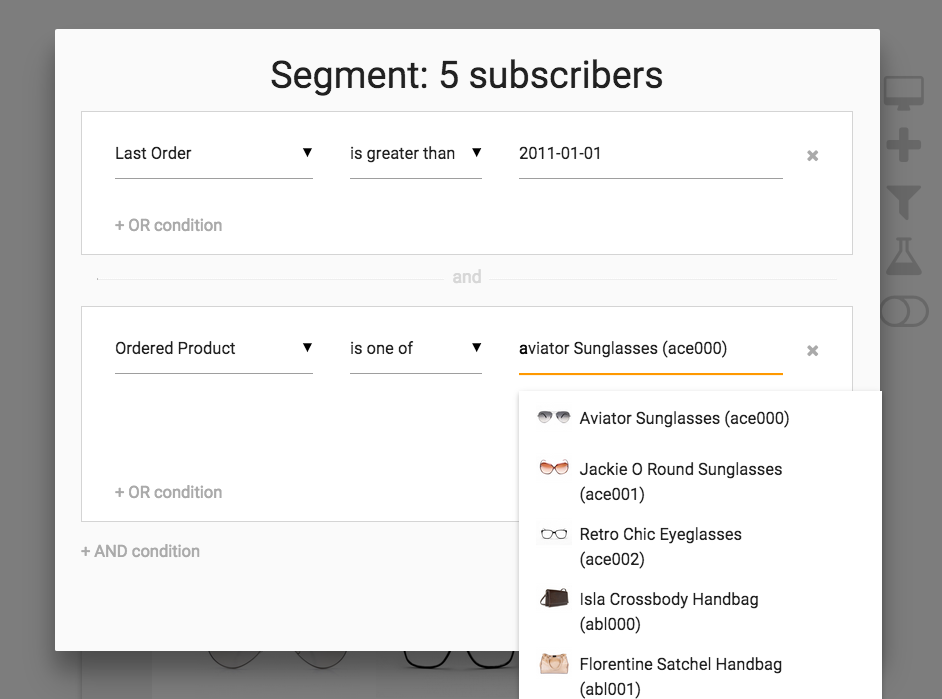Click the 2011-01-01 date input field

click(650, 154)
